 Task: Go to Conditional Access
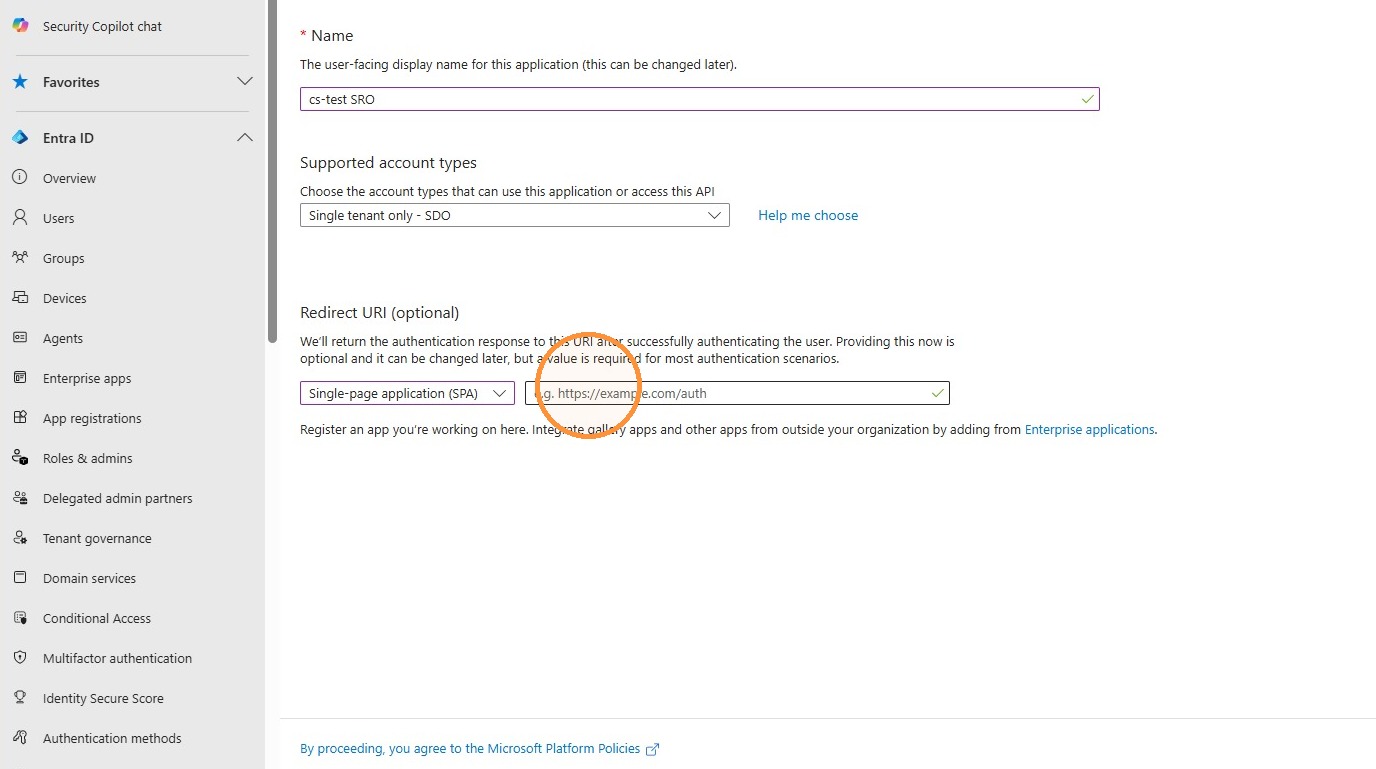pyautogui.click(x=97, y=619)
